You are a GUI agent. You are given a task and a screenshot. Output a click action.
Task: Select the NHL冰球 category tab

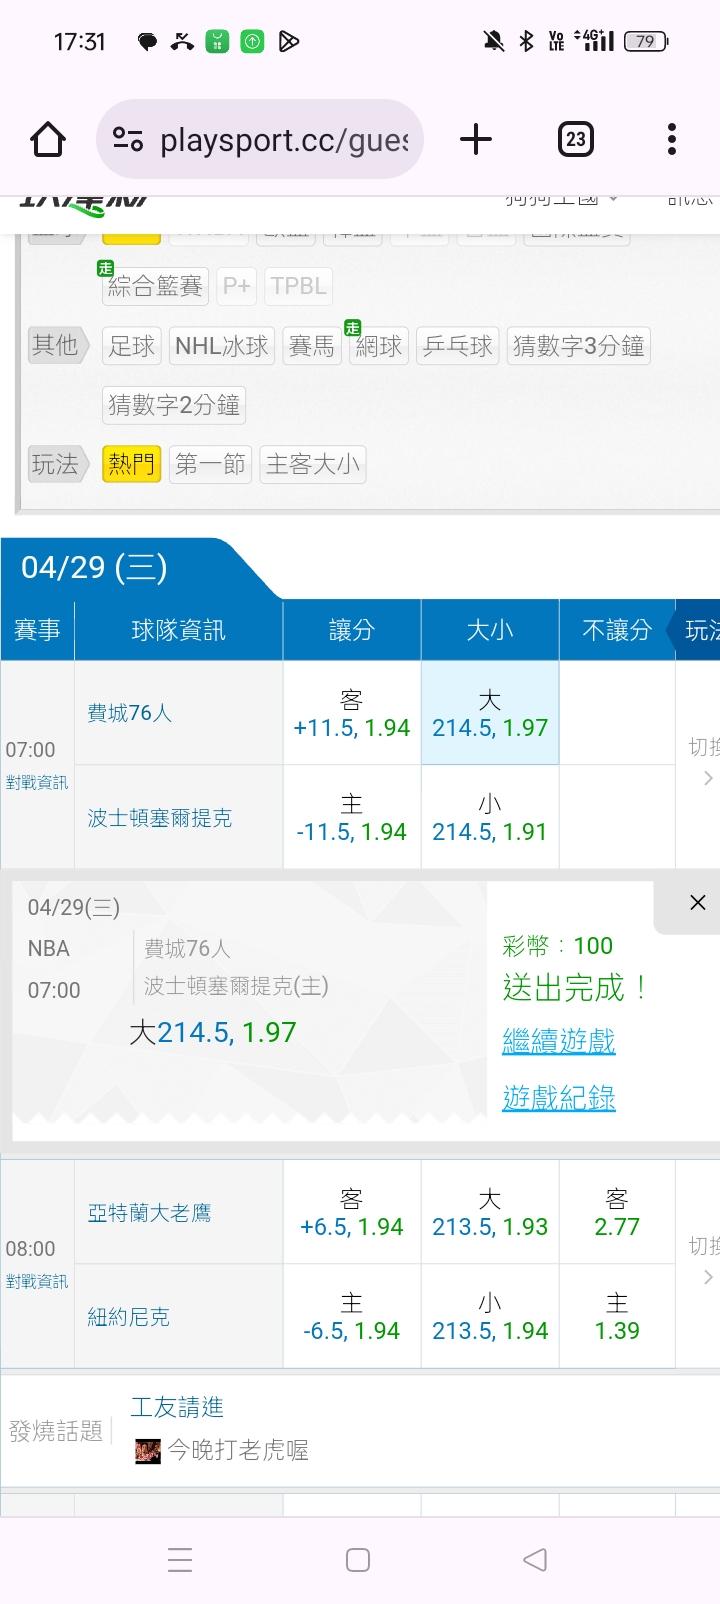tap(222, 346)
